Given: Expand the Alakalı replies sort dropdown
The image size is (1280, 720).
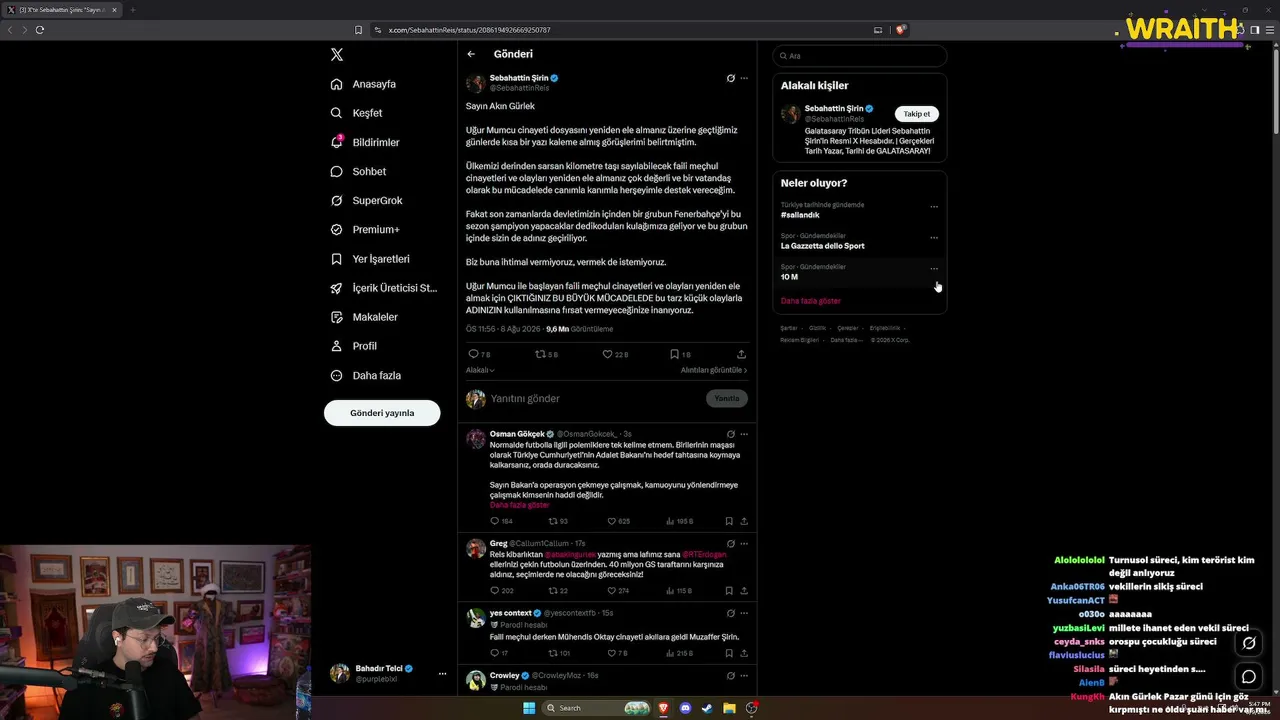Looking at the screenshot, I should click(x=480, y=370).
